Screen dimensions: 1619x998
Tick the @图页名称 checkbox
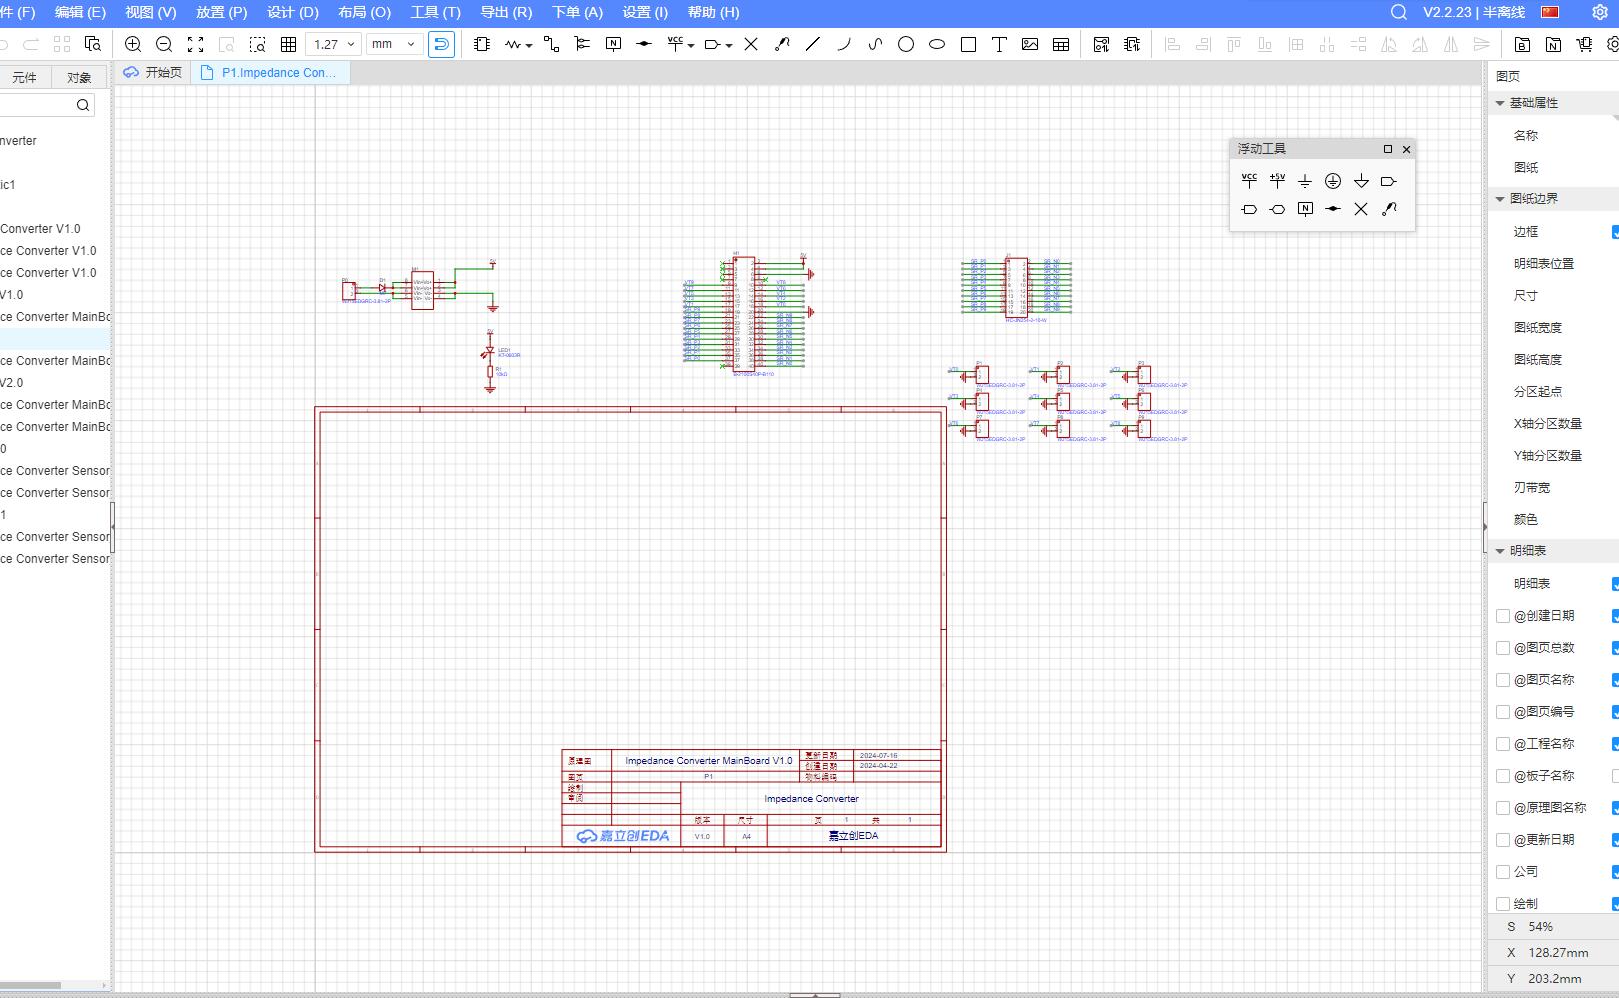(x=1503, y=680)
